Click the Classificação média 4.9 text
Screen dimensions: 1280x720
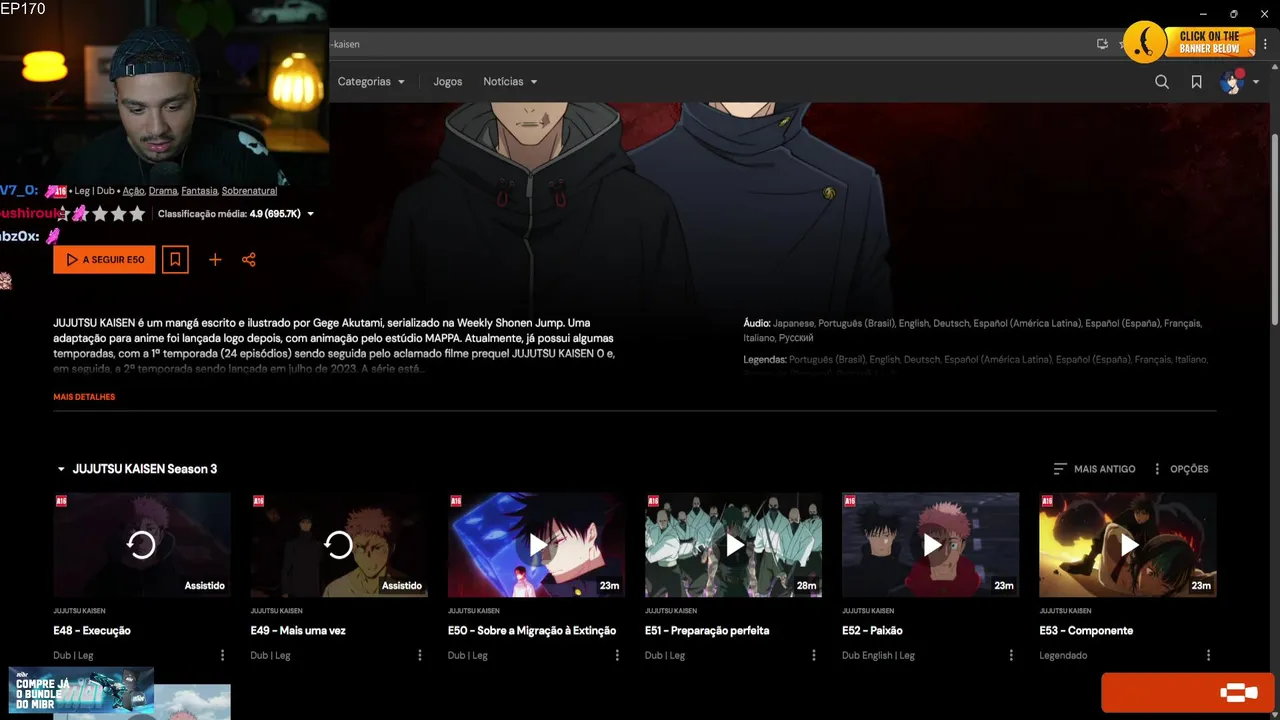click(x=229, y=214)
